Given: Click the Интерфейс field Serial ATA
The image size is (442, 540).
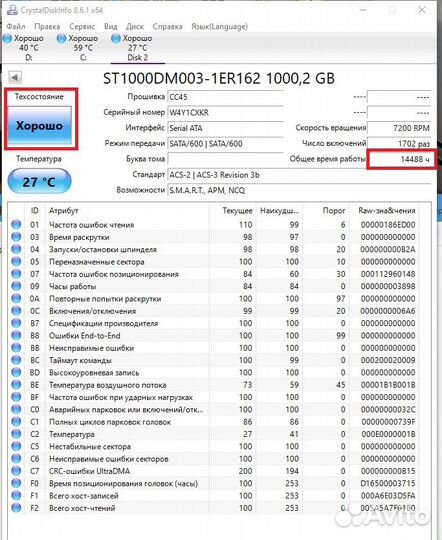Looking at the screenshot, I should (225, 128).
